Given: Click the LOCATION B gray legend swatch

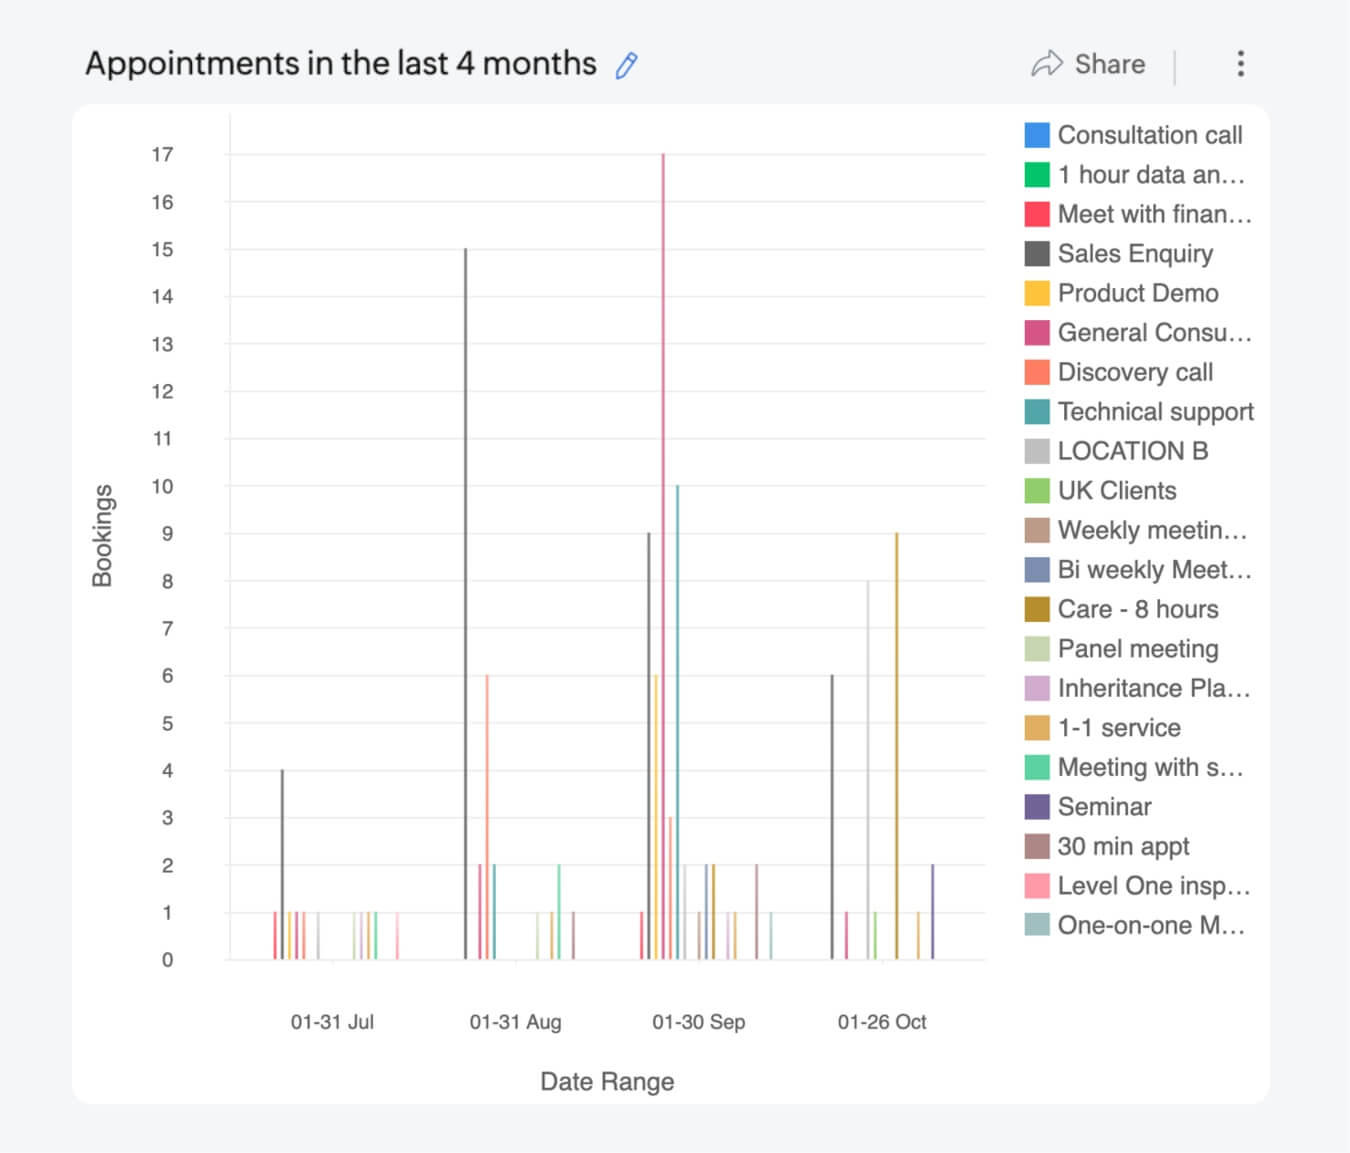Looking at the screenshot, I should coord(1037,452).
